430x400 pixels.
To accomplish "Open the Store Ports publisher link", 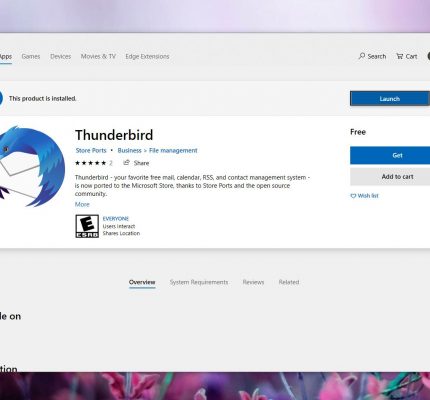I will pyautogui.click(x=91, y=150).
